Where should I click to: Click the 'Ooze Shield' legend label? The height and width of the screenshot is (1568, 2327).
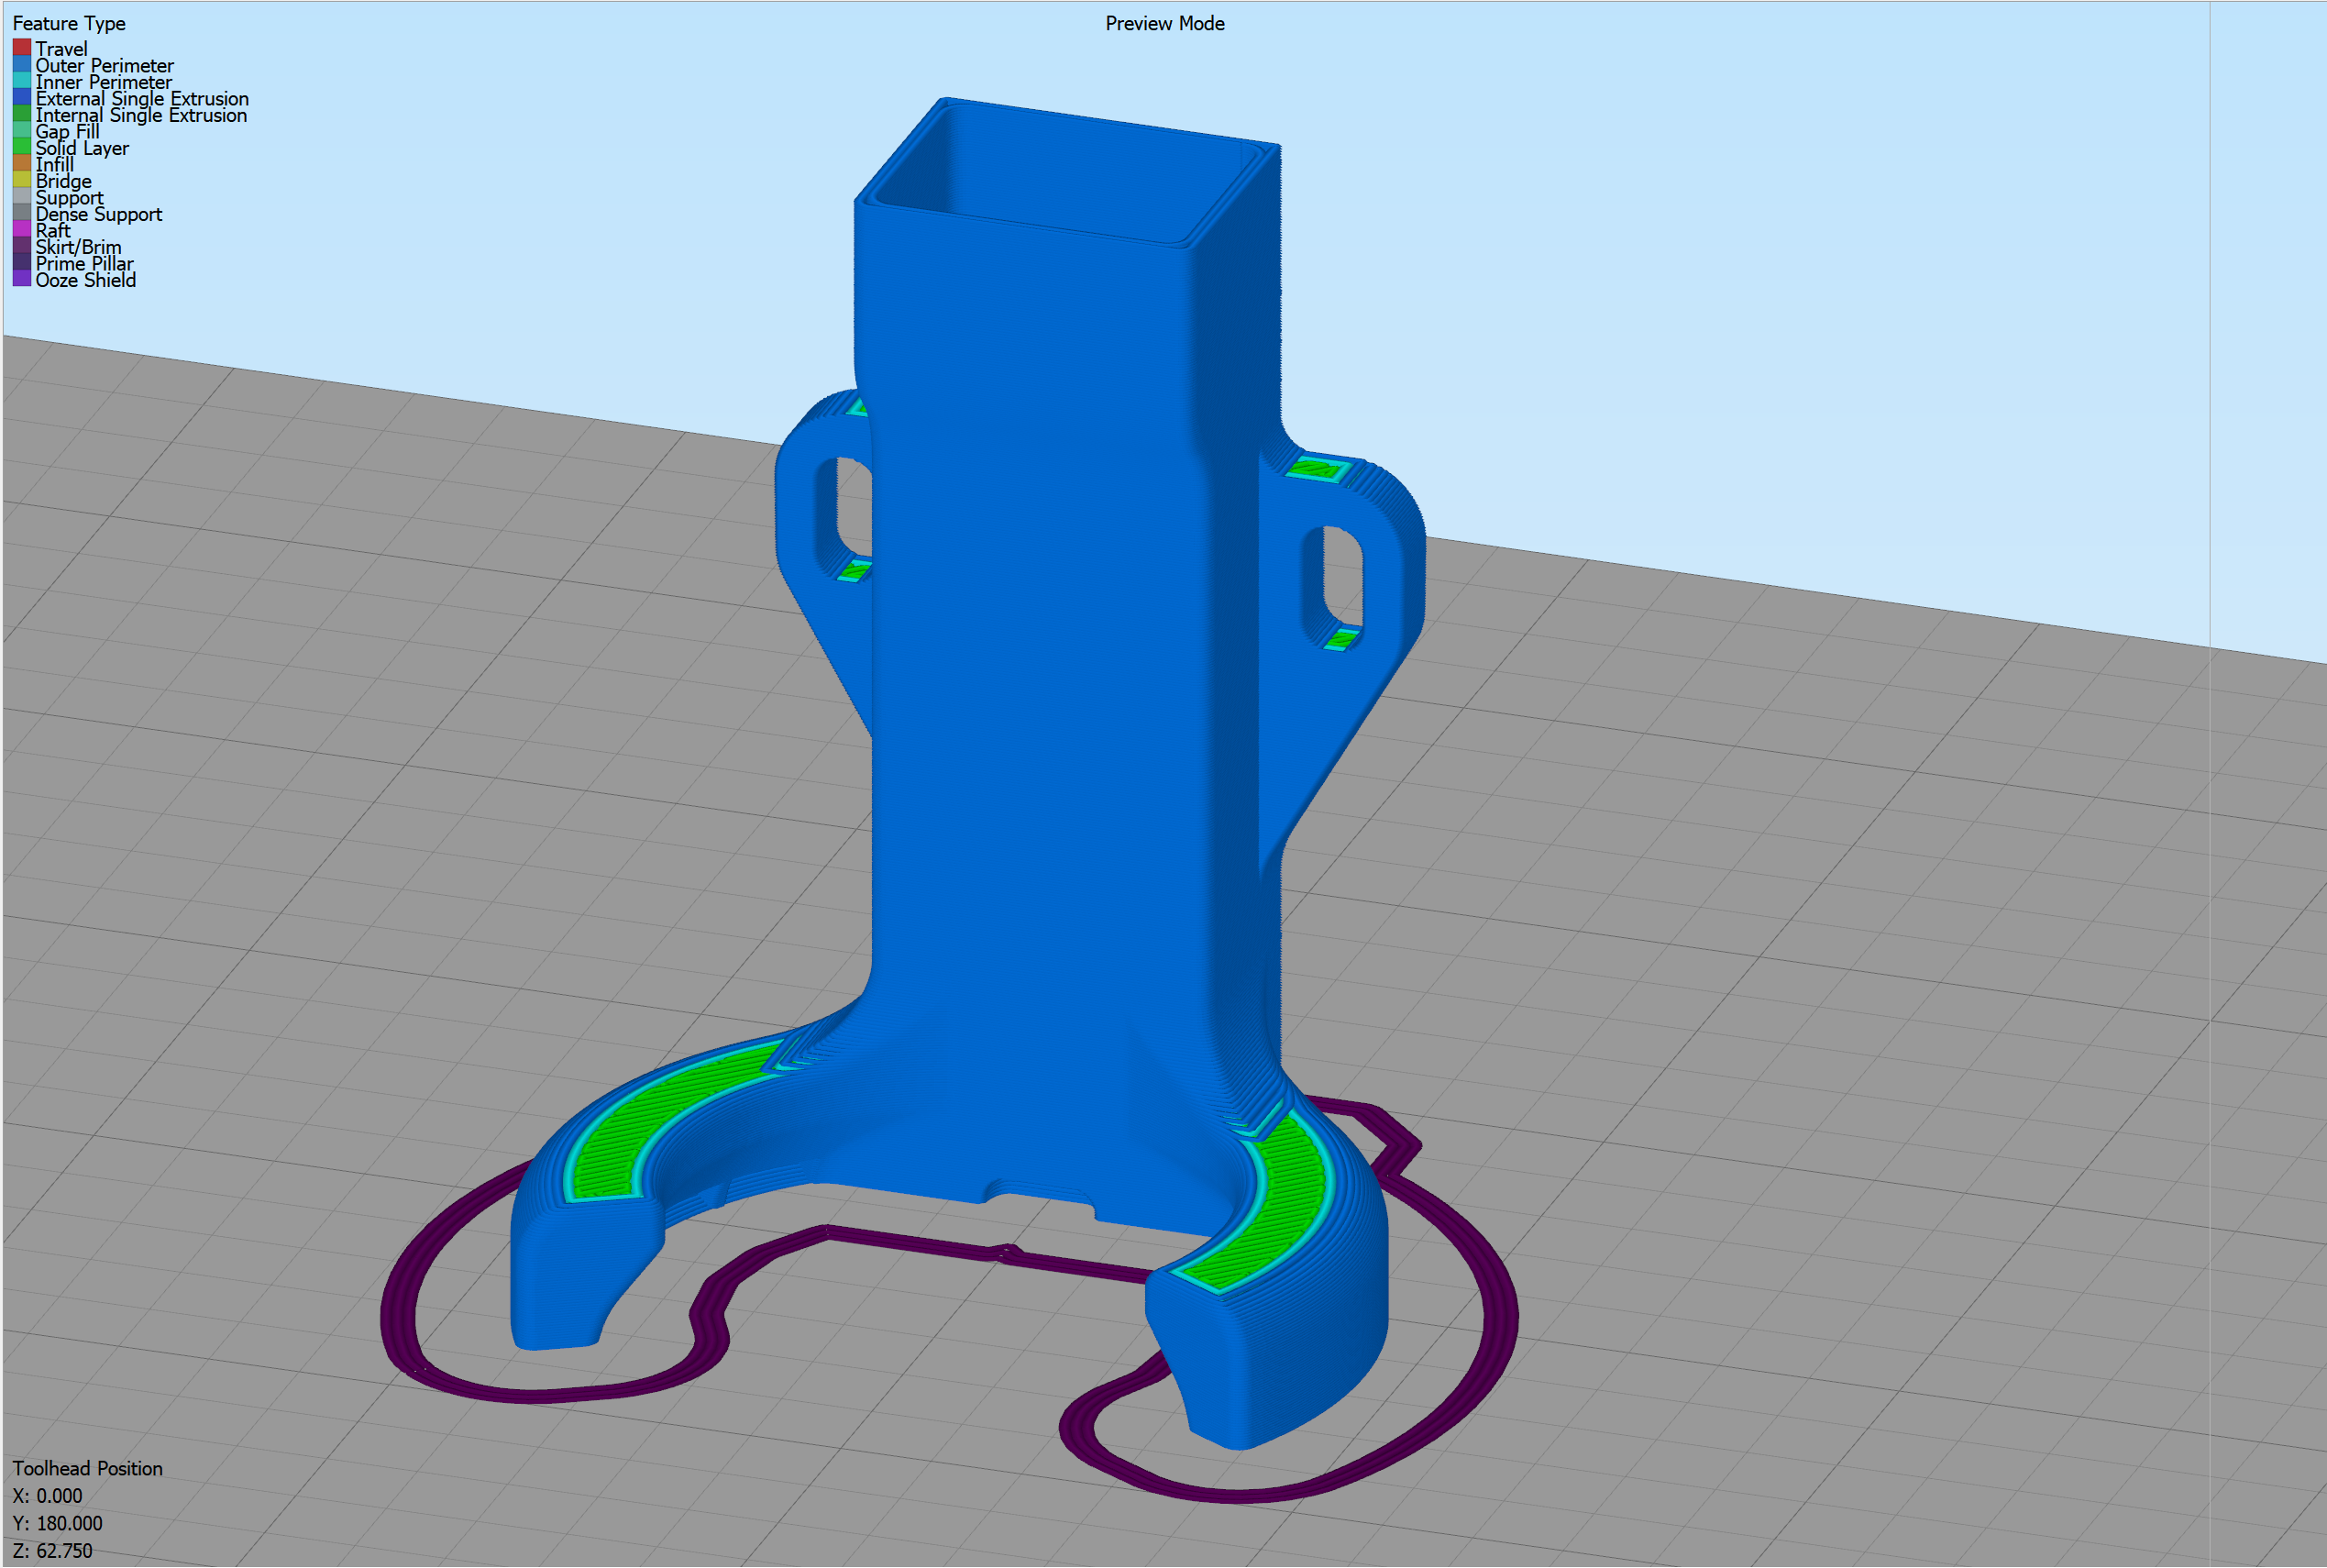[x=85, y=280]
